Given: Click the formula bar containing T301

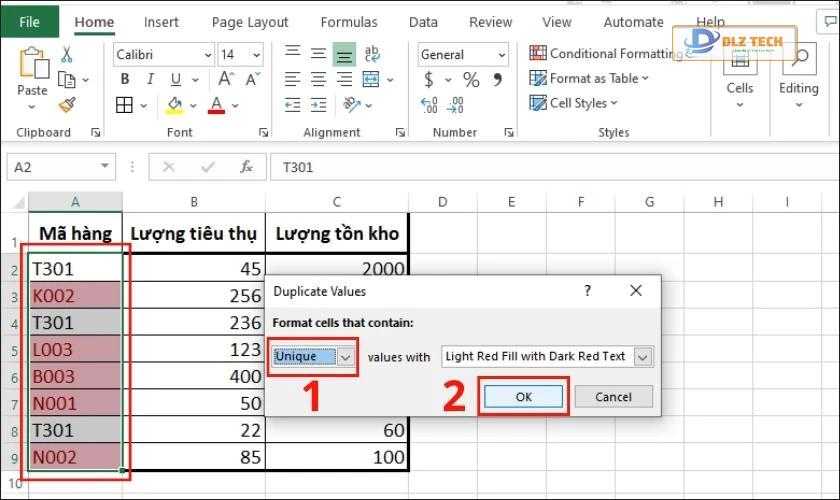Looking at the screenshot, I should tap(554, 167).
